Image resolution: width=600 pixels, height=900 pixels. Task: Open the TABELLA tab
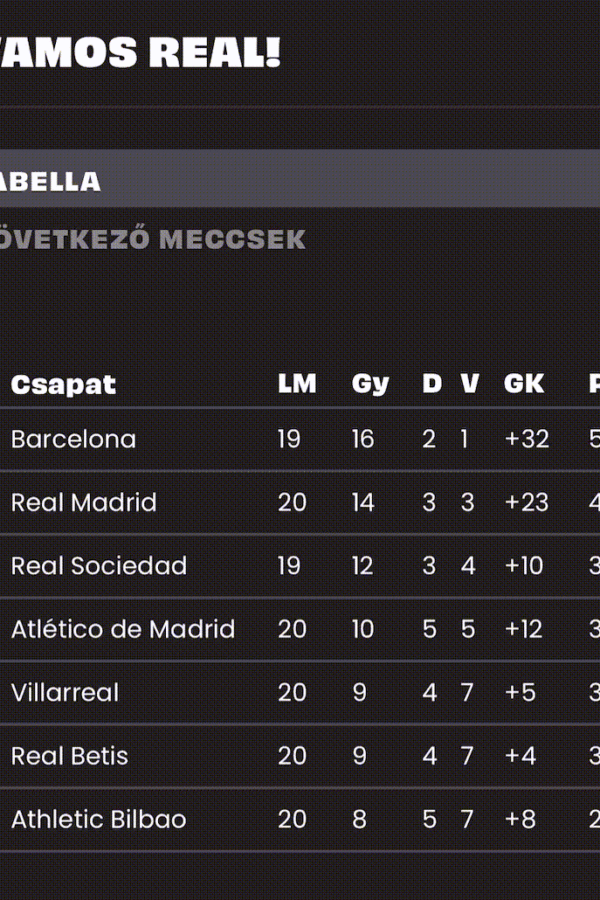coord(300,179)
